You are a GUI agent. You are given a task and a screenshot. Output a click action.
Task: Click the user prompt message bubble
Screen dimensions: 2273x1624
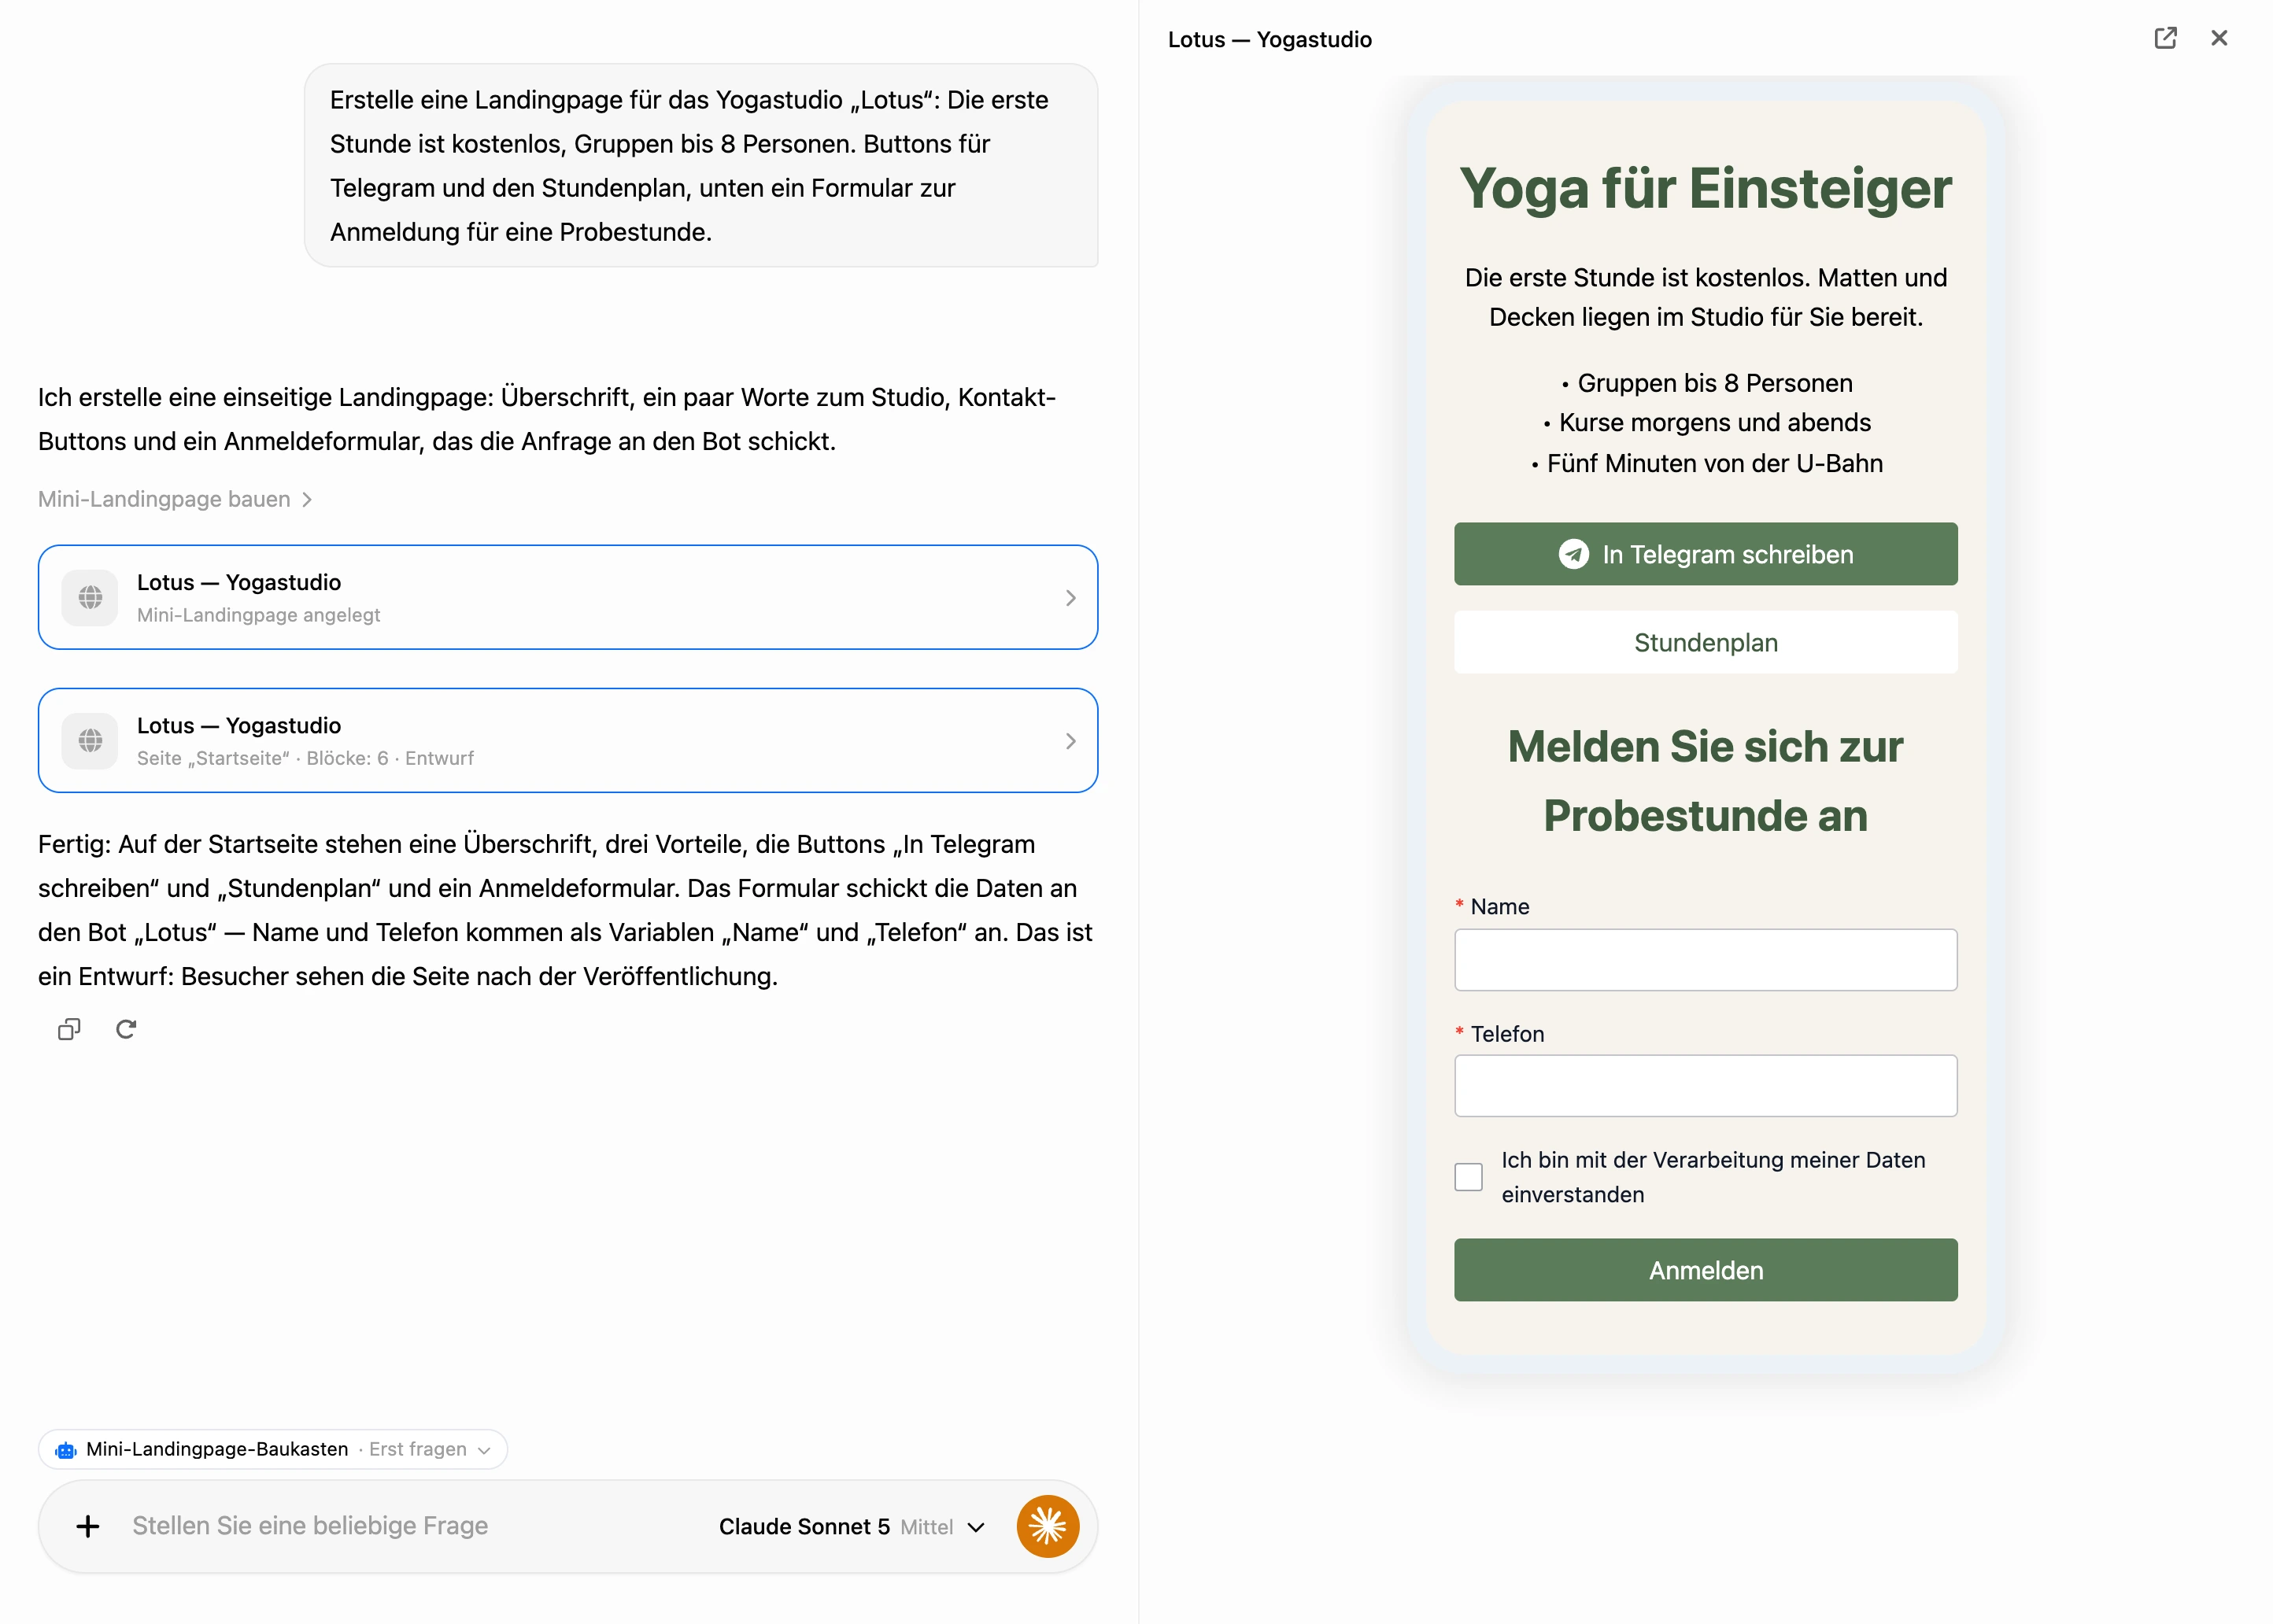(701, 166)
